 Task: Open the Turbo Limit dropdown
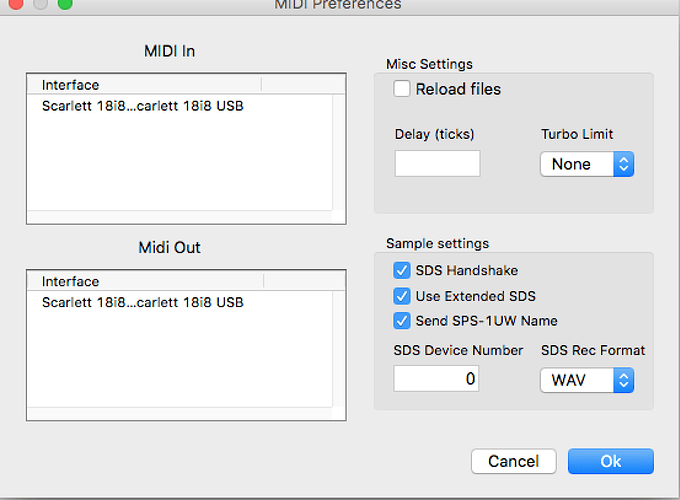coord(587,164)
